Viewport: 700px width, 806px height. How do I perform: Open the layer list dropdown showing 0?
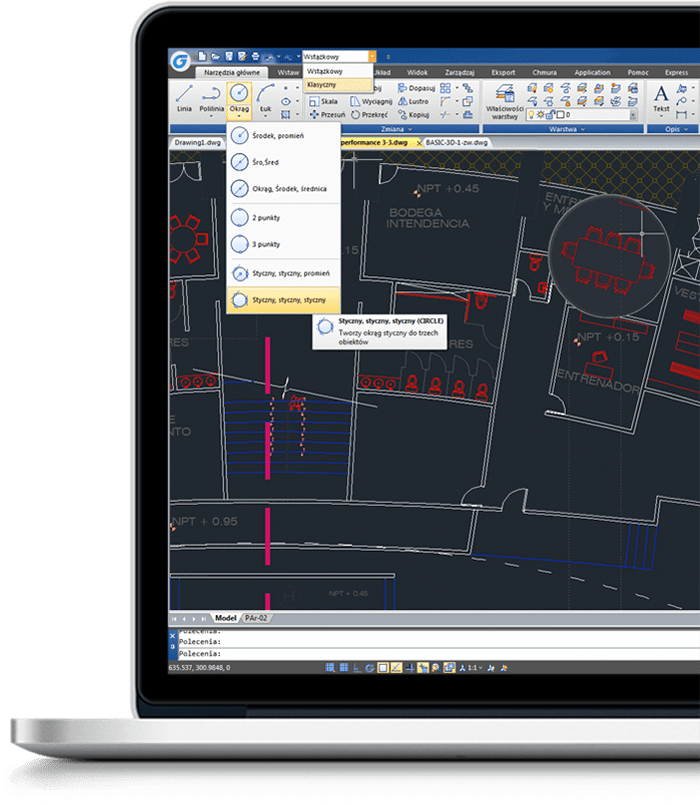[x=633, y=115]
